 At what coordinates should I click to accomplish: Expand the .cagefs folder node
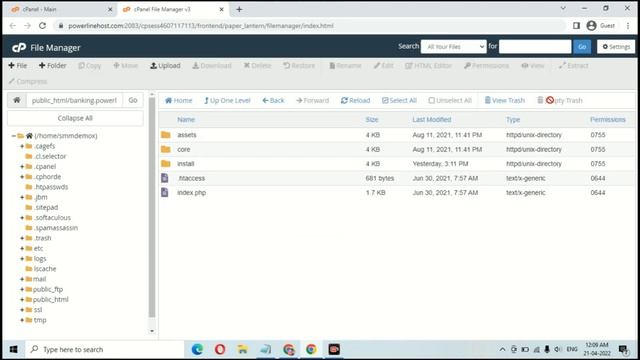(22, 146)
